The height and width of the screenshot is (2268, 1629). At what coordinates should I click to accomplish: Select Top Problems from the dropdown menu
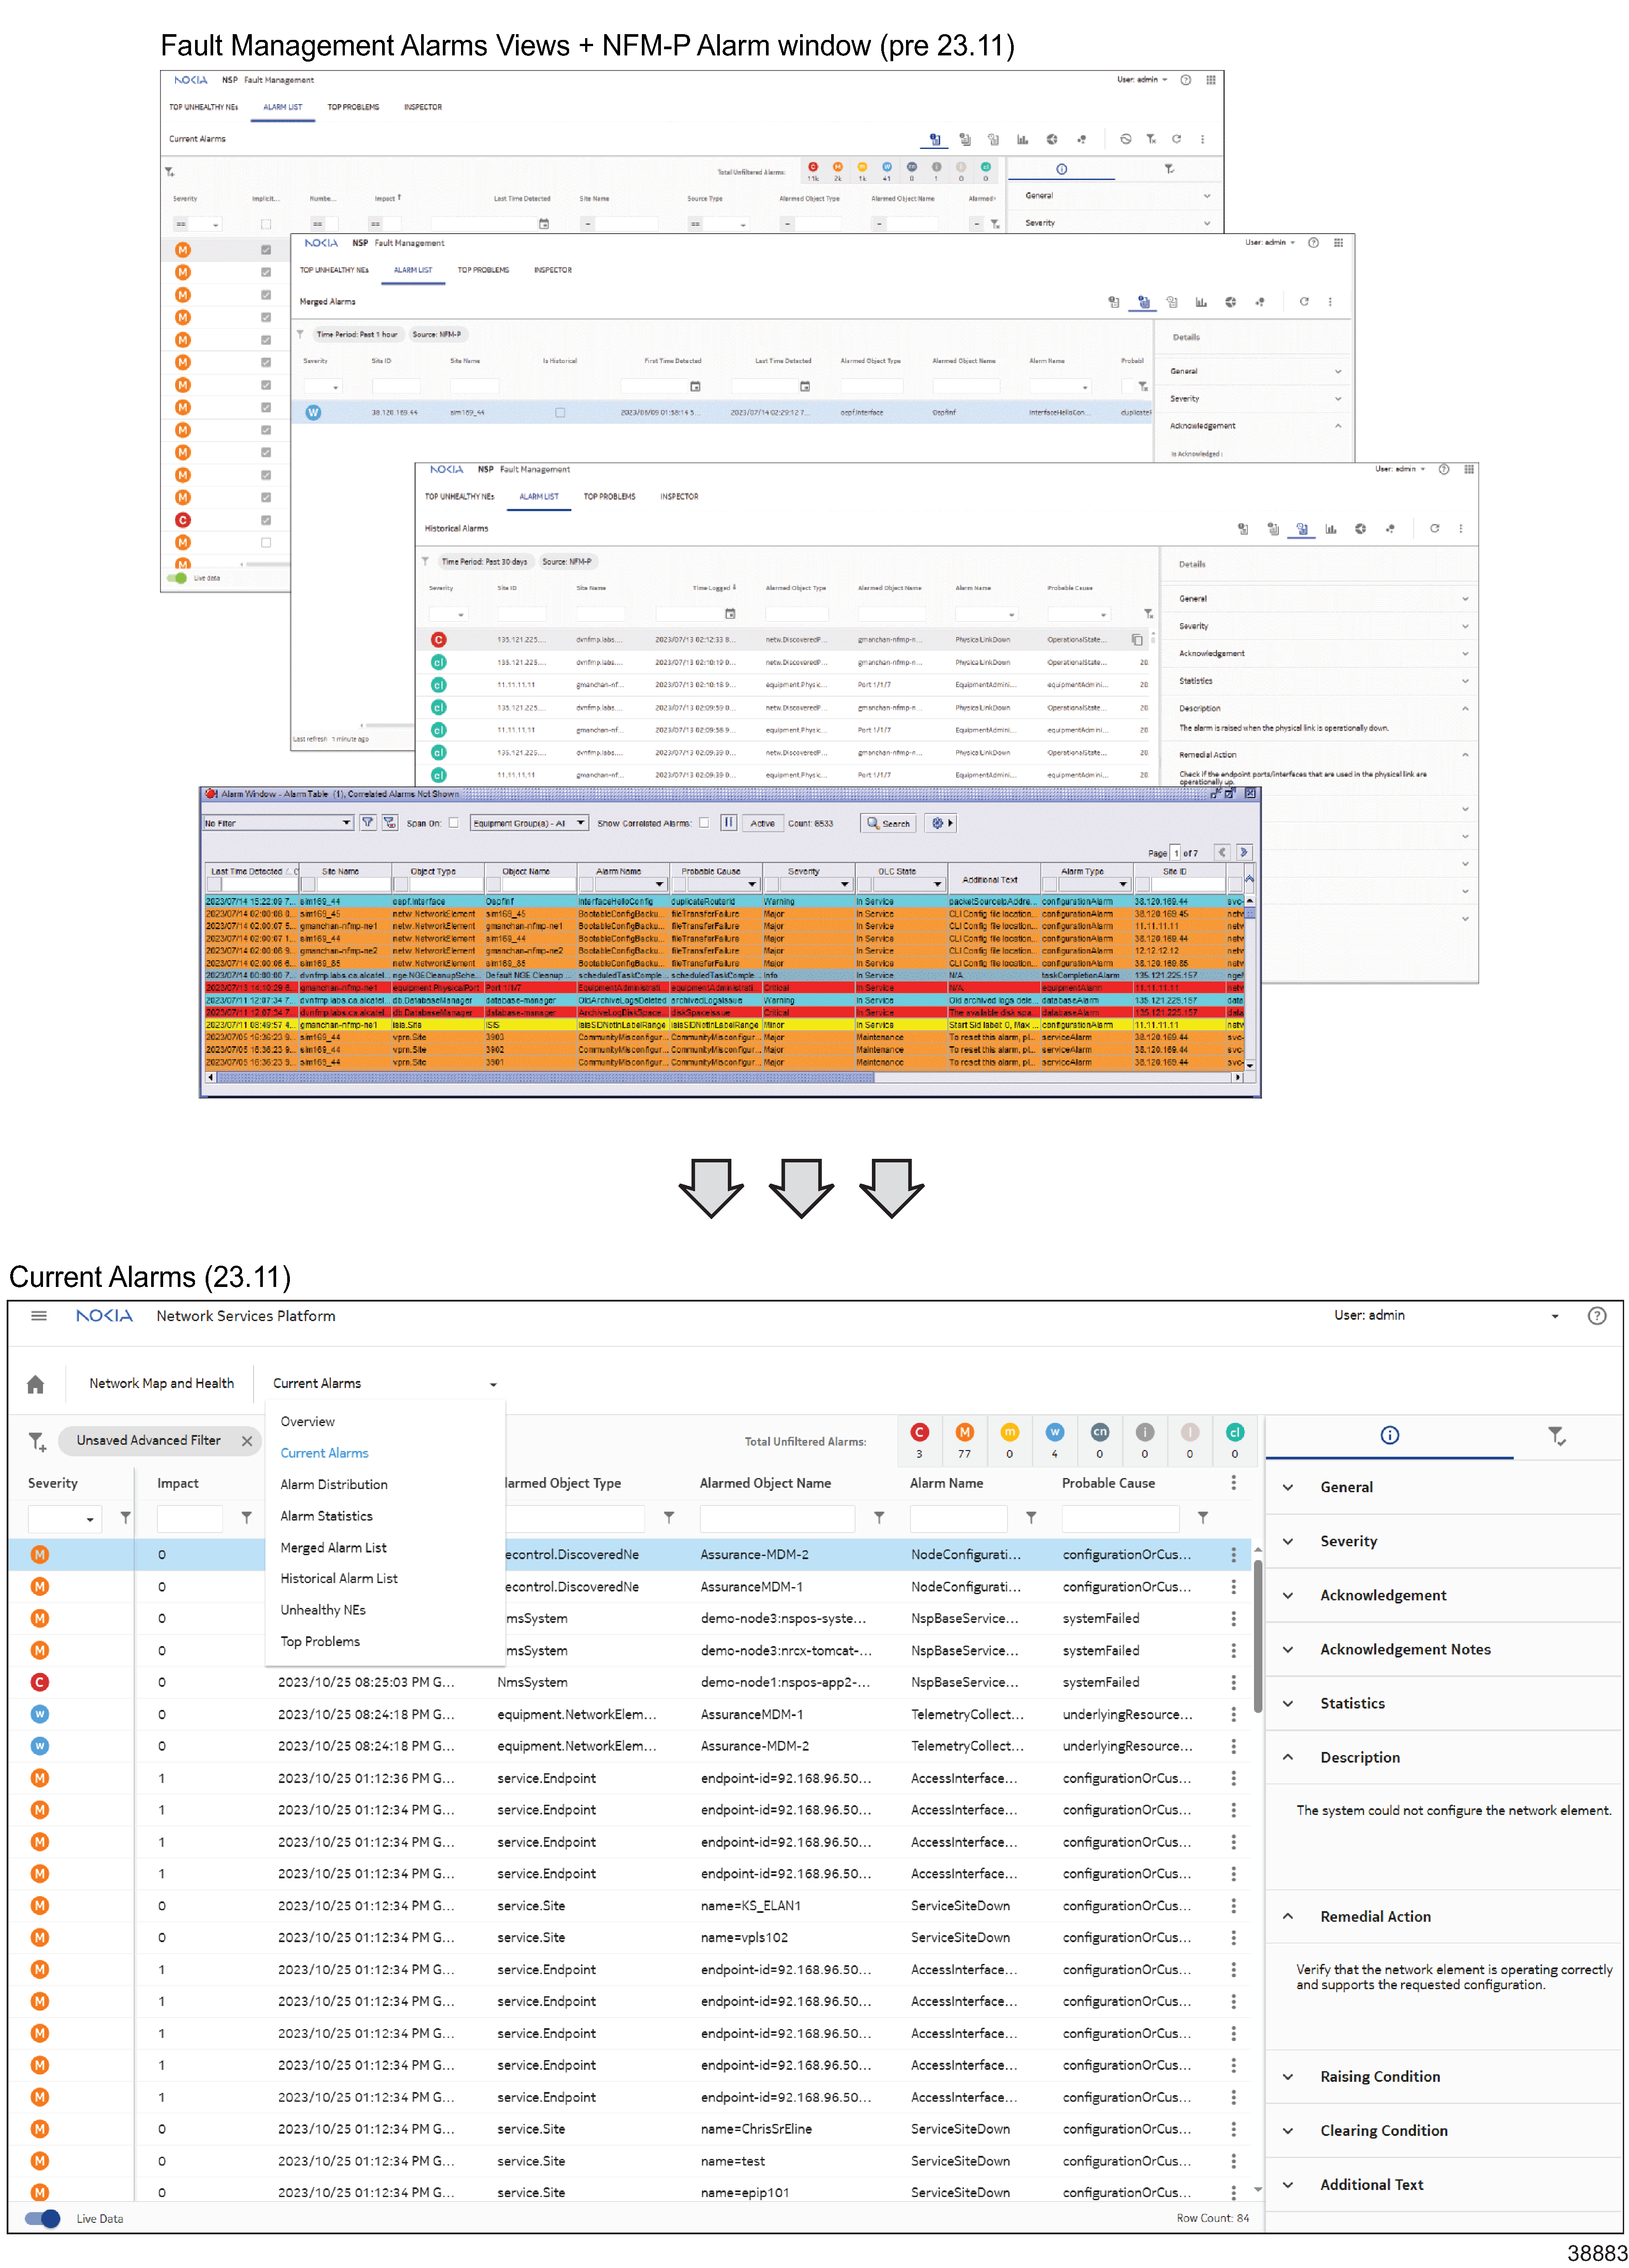click(x=320, y=1642)
